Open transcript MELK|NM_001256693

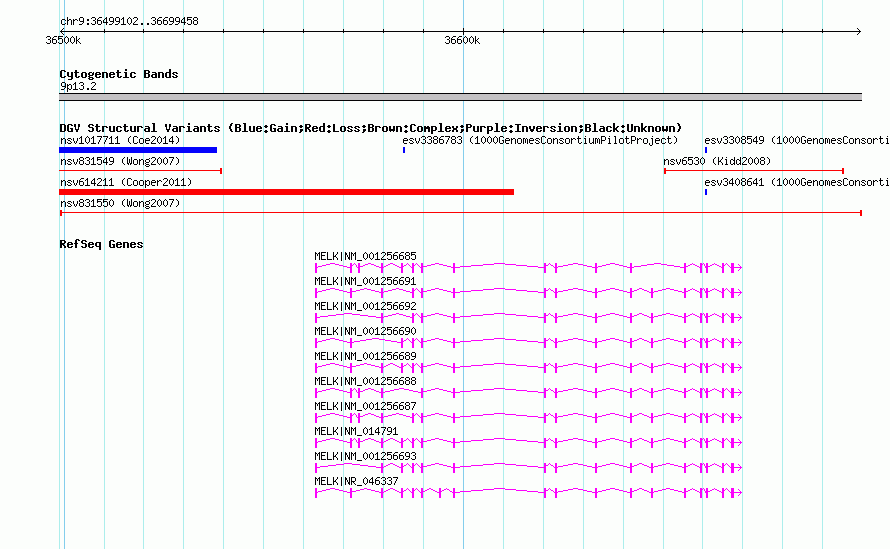(x=366, y=456)
